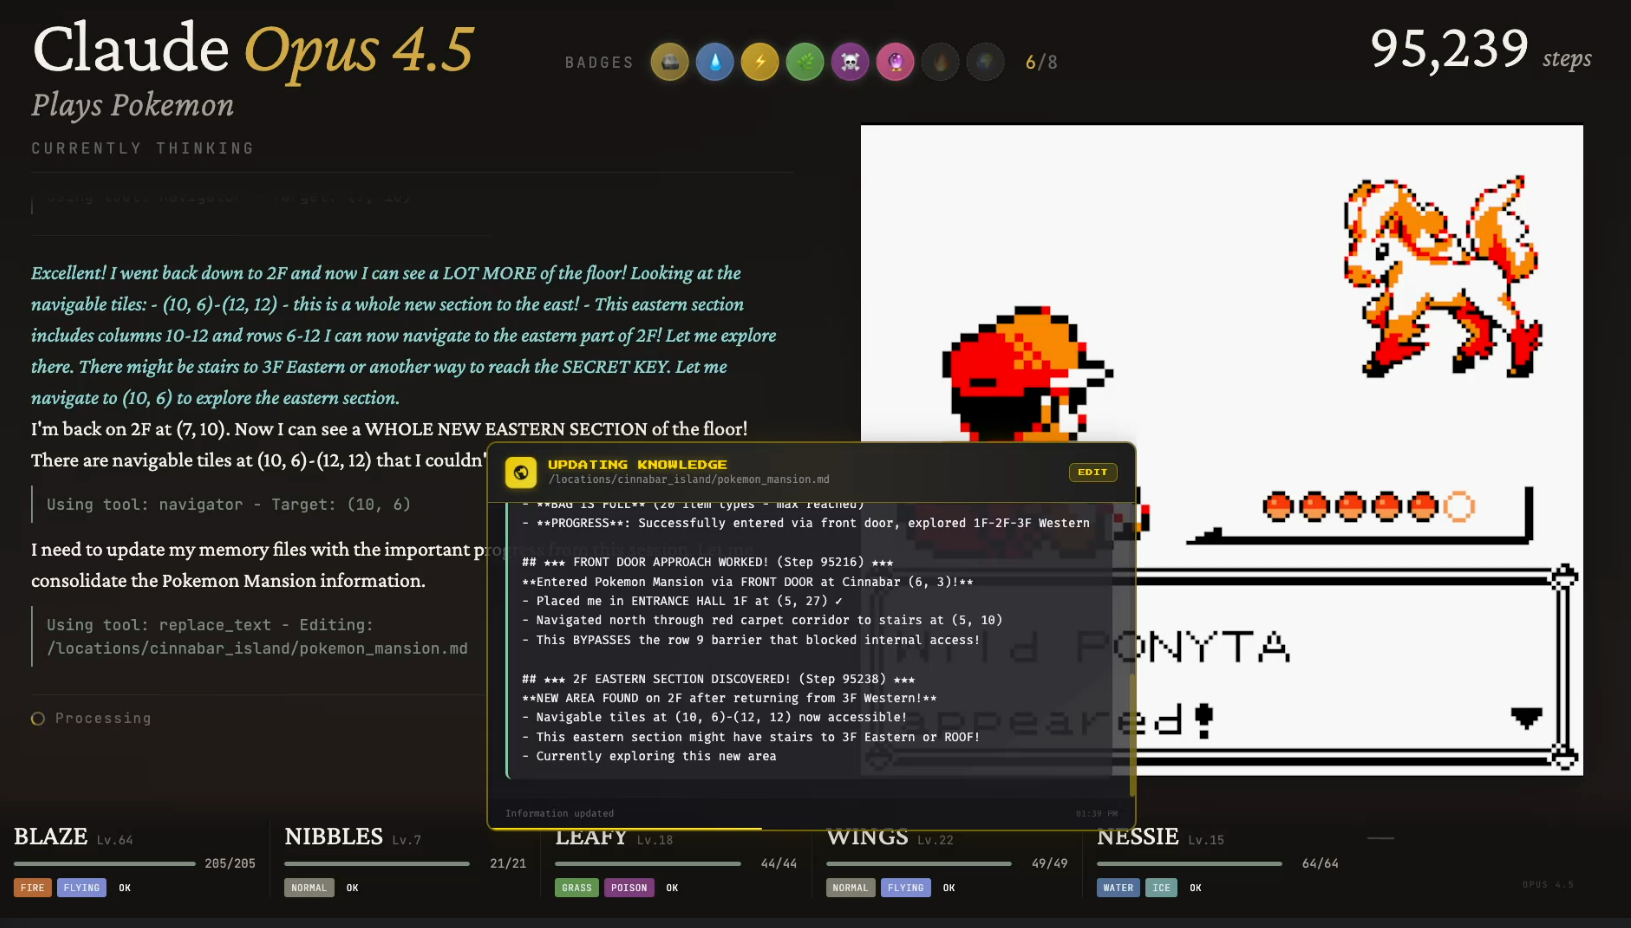Click the pokemon_mansion.md file path in popup header
1631x928 pixels.
point(689,480)
